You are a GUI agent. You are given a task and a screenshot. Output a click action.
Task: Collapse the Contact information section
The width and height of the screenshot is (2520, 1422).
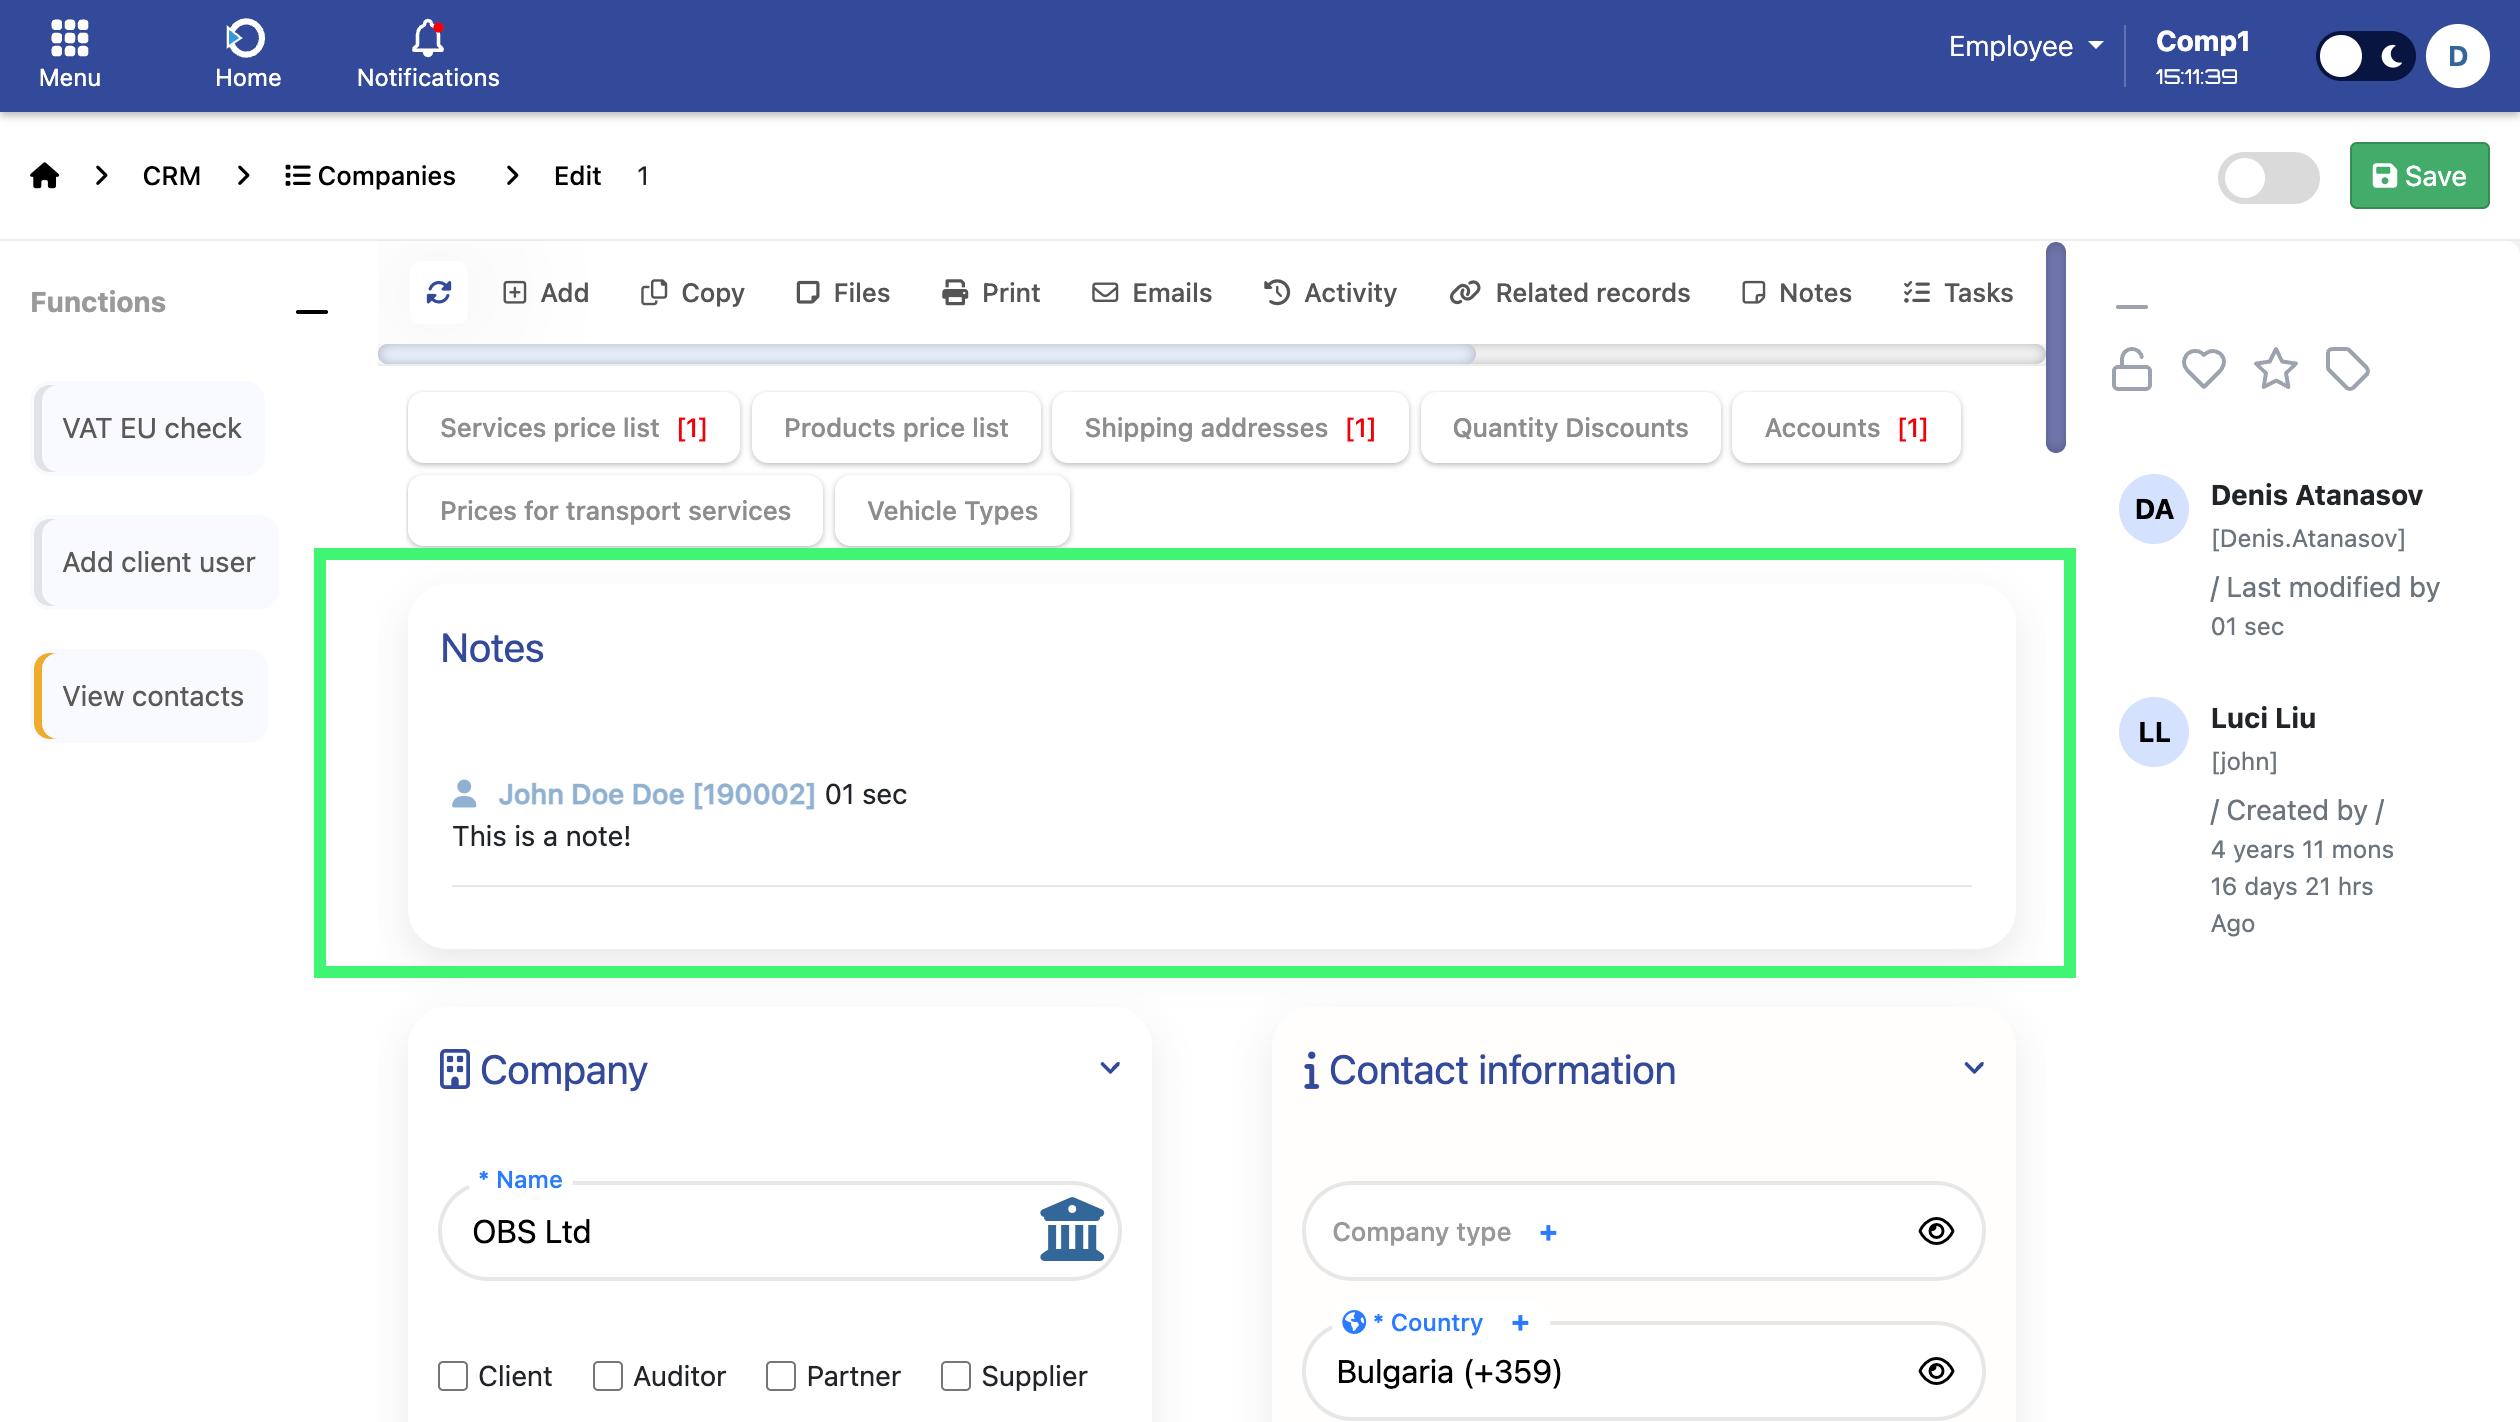pyautogui.click(x=1973, y=1068)
